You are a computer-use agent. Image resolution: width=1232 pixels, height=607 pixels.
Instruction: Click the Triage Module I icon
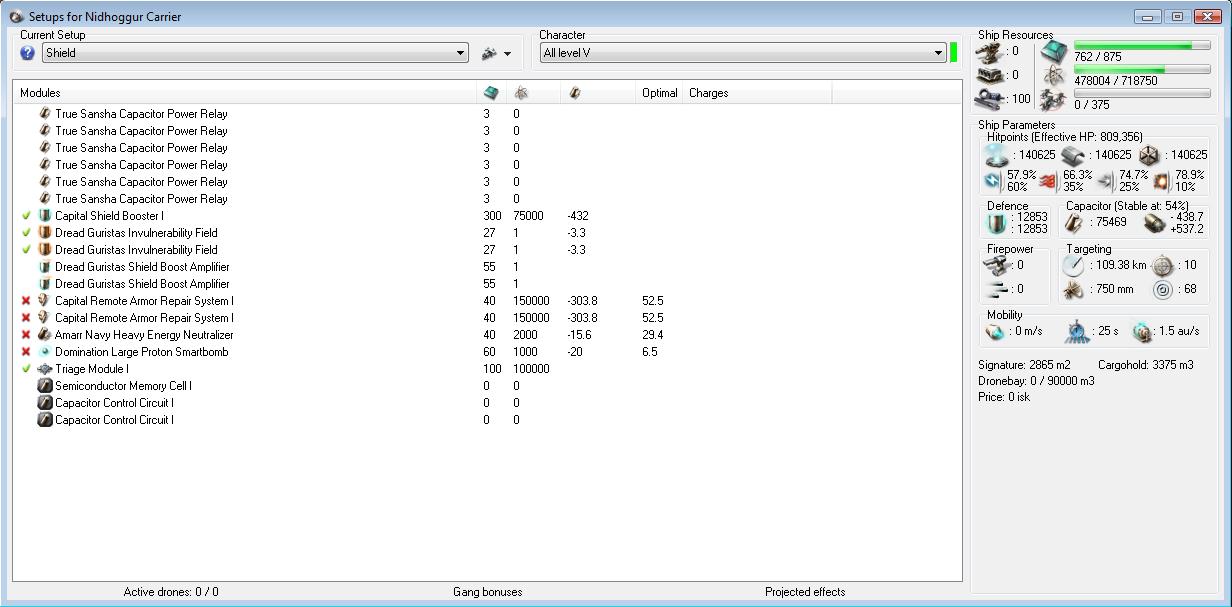coord(45,369)
